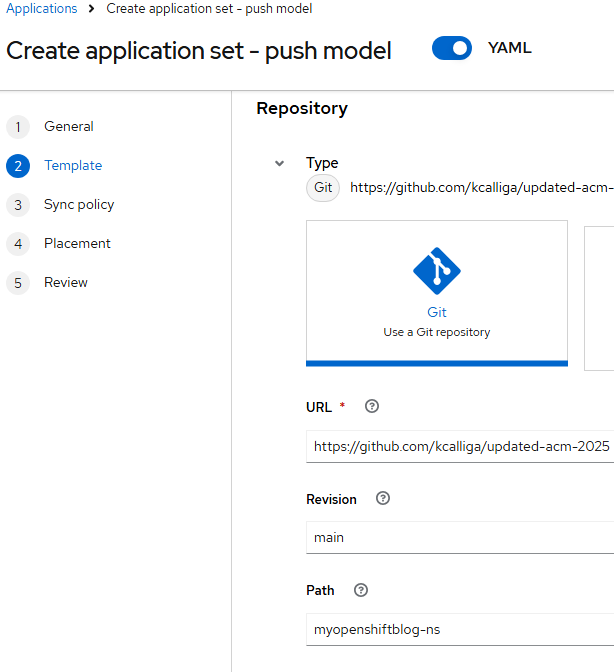
Task: Select the Git chip label
Action: [x=323, y=187]
